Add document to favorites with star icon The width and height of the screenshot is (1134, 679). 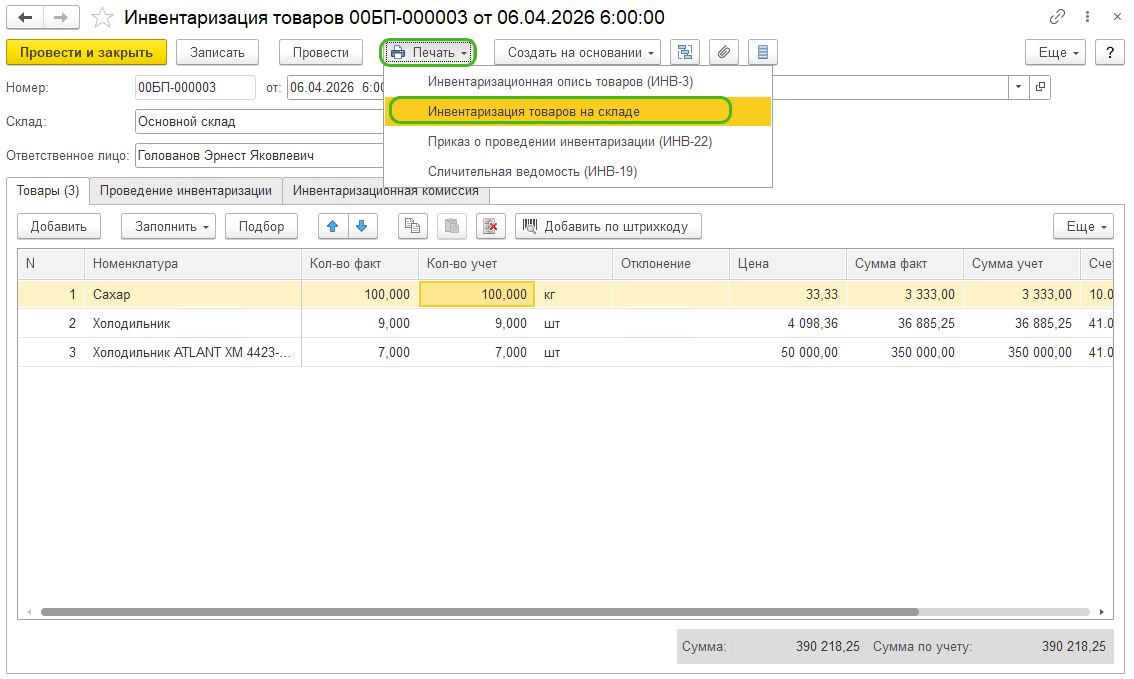point(101,17)
